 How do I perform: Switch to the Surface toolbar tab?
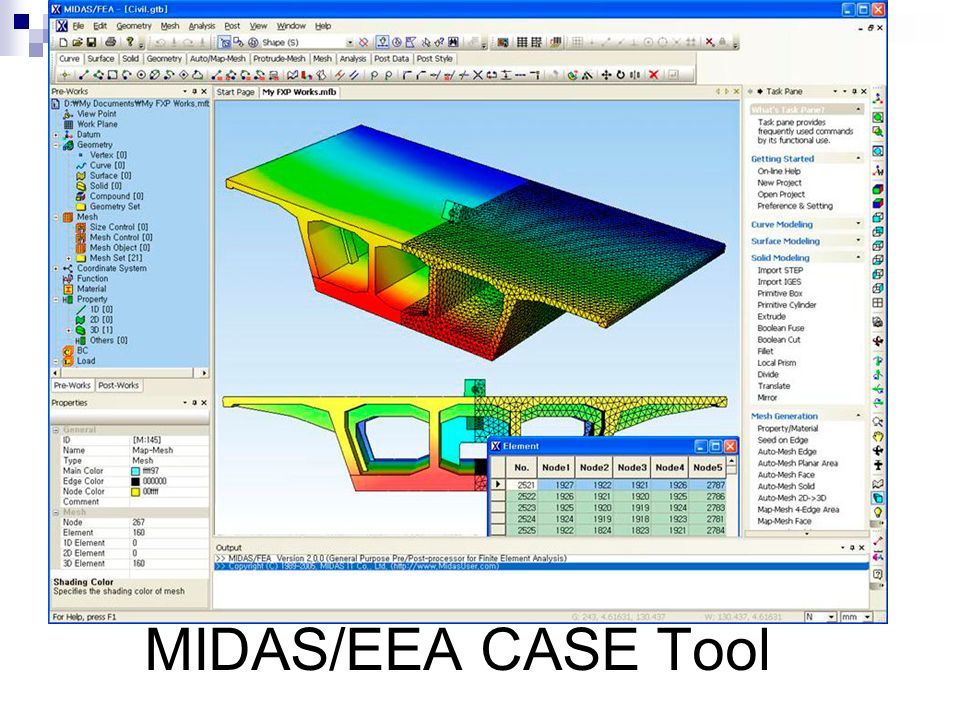pyautogui.click(x=100, y=59)
